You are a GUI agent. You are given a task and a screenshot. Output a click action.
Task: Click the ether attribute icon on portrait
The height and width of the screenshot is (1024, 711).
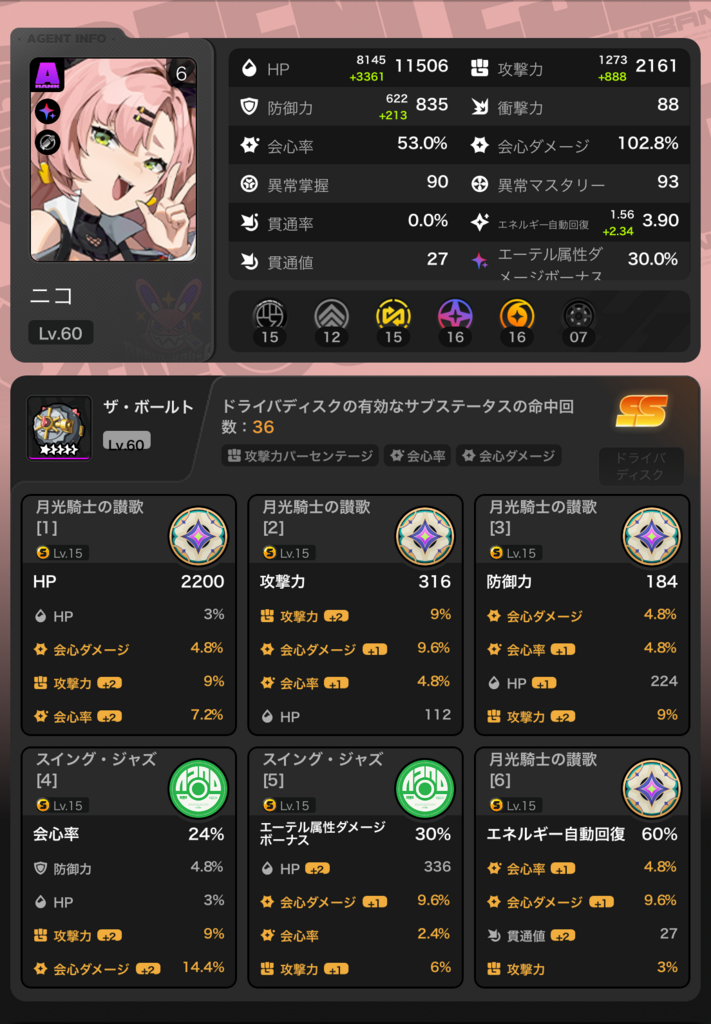(48, 112)
